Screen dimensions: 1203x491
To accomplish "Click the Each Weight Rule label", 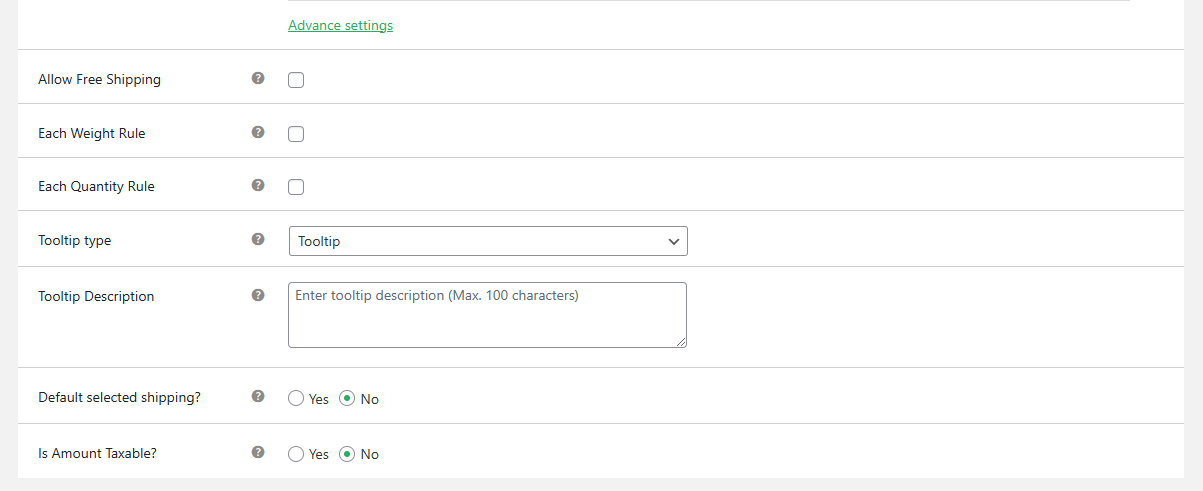I will pos(92,133).
